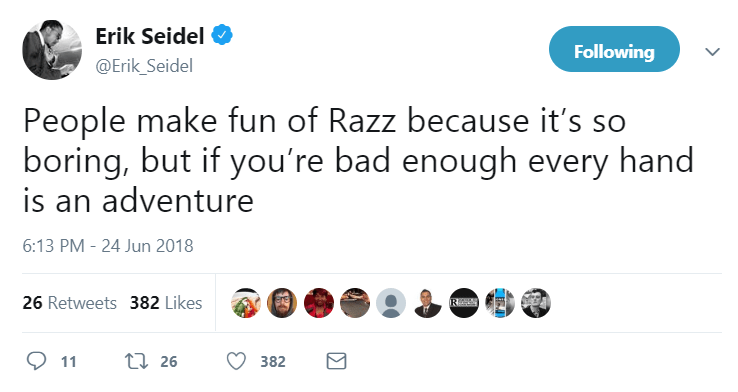
Task: Open the suited man avatar
Action: point(428,303)
